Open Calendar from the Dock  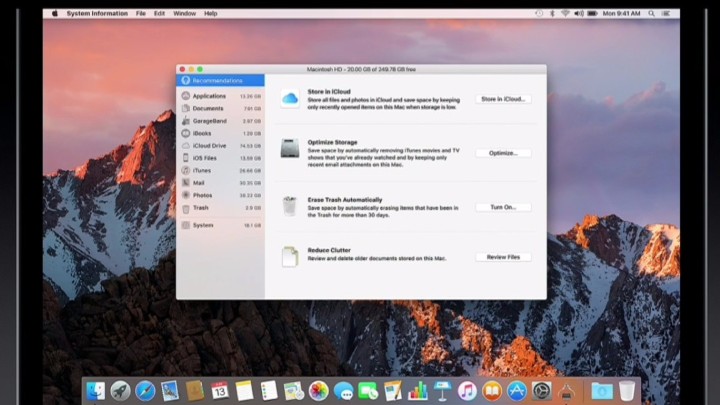tap(220, 391)
